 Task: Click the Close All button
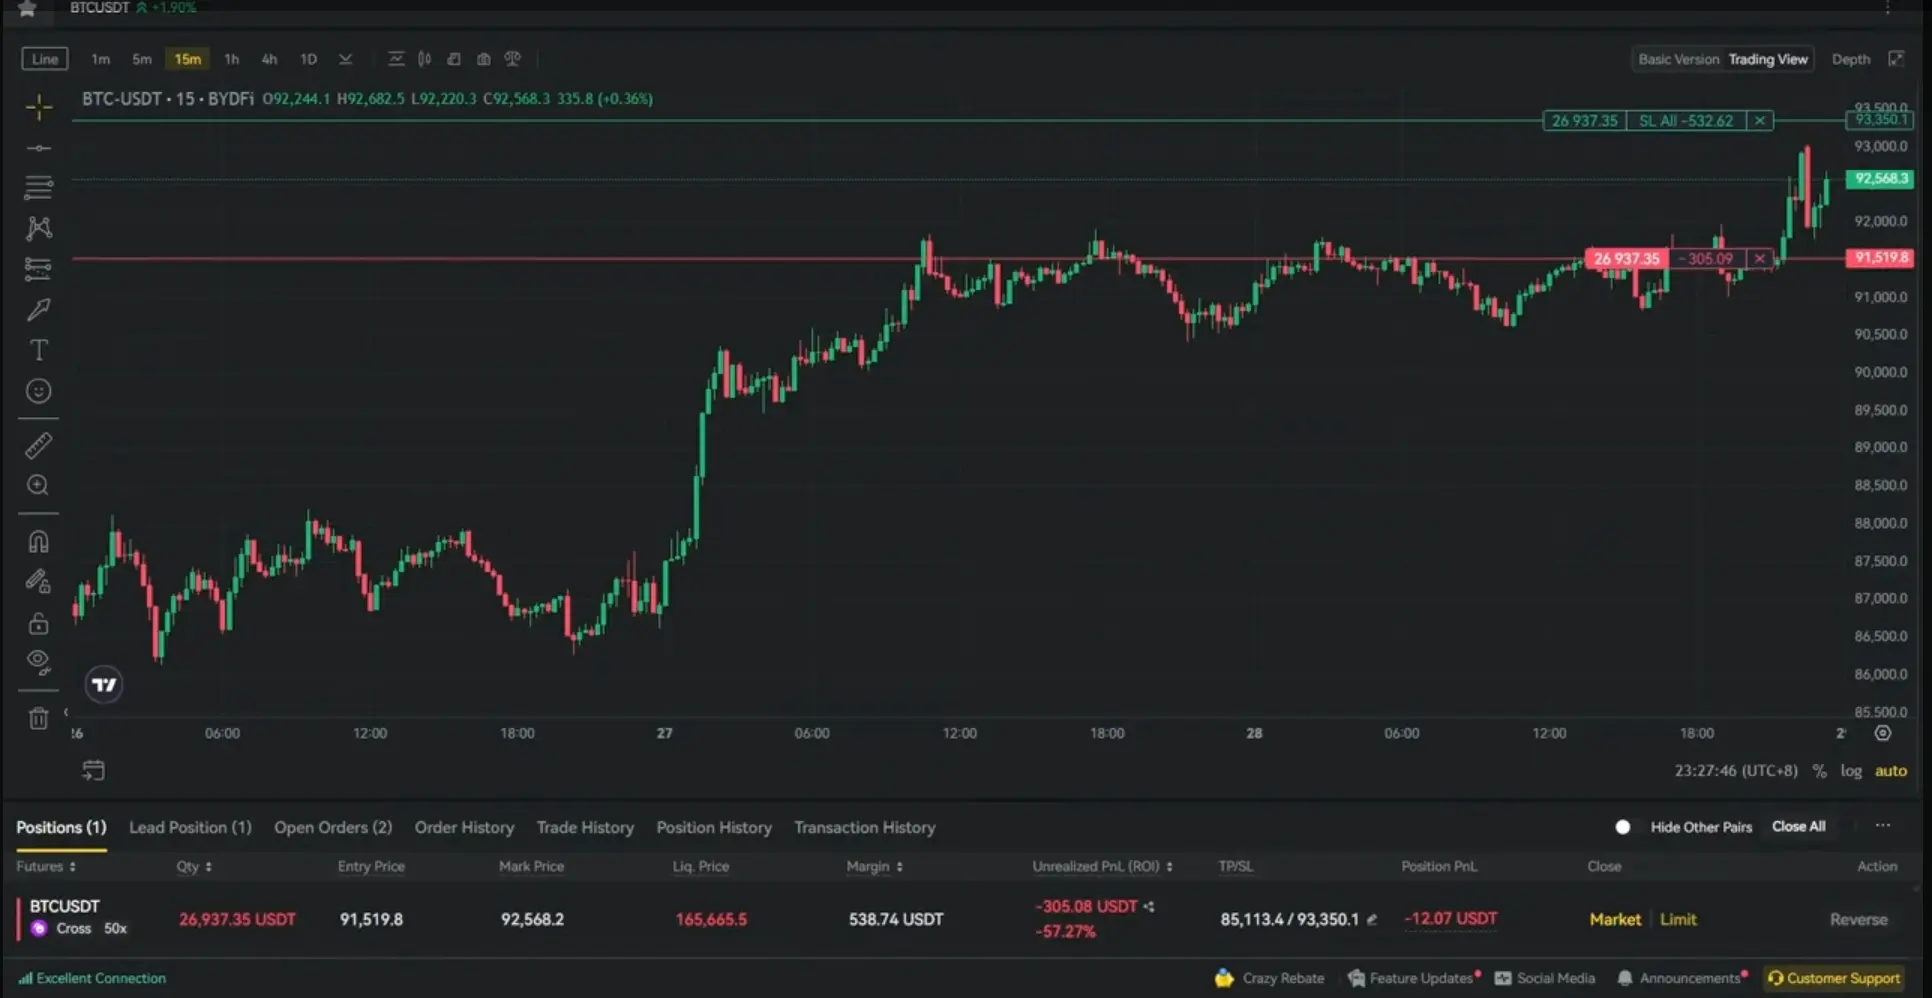tap(1799, 826)
